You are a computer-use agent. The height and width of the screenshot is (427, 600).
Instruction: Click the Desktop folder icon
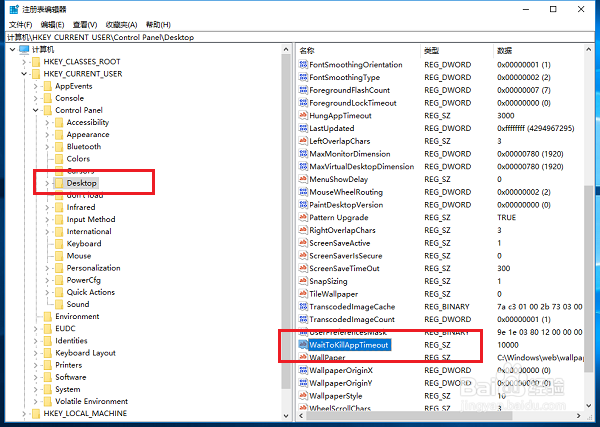click(x=59, y=183)
